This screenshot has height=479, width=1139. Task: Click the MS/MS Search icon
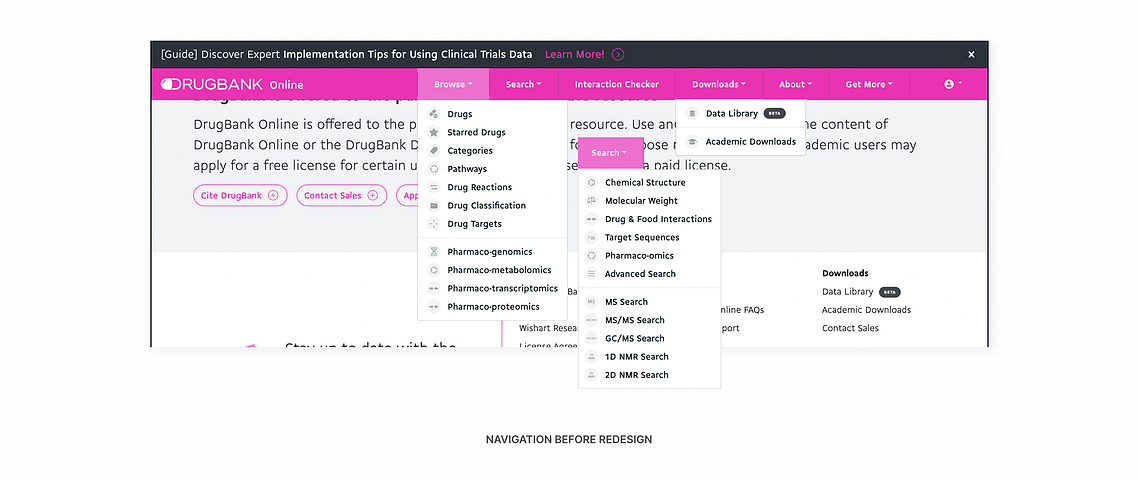[591, 320]
